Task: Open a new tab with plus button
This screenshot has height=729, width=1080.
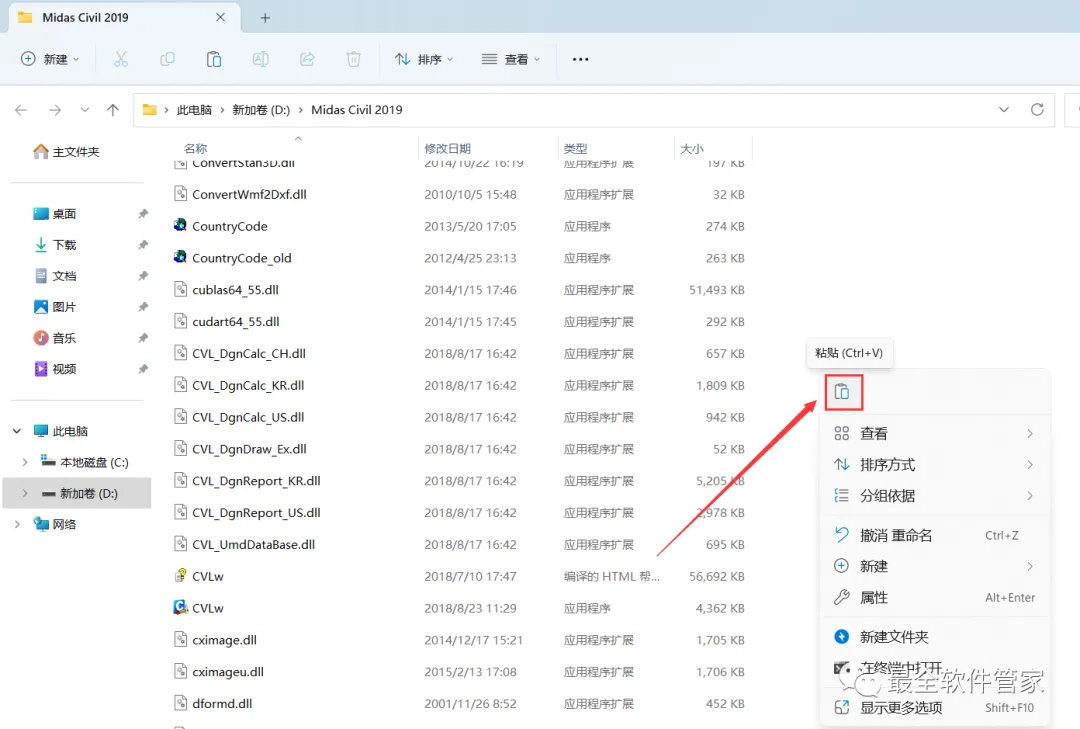Action: (x=265, y=18)
